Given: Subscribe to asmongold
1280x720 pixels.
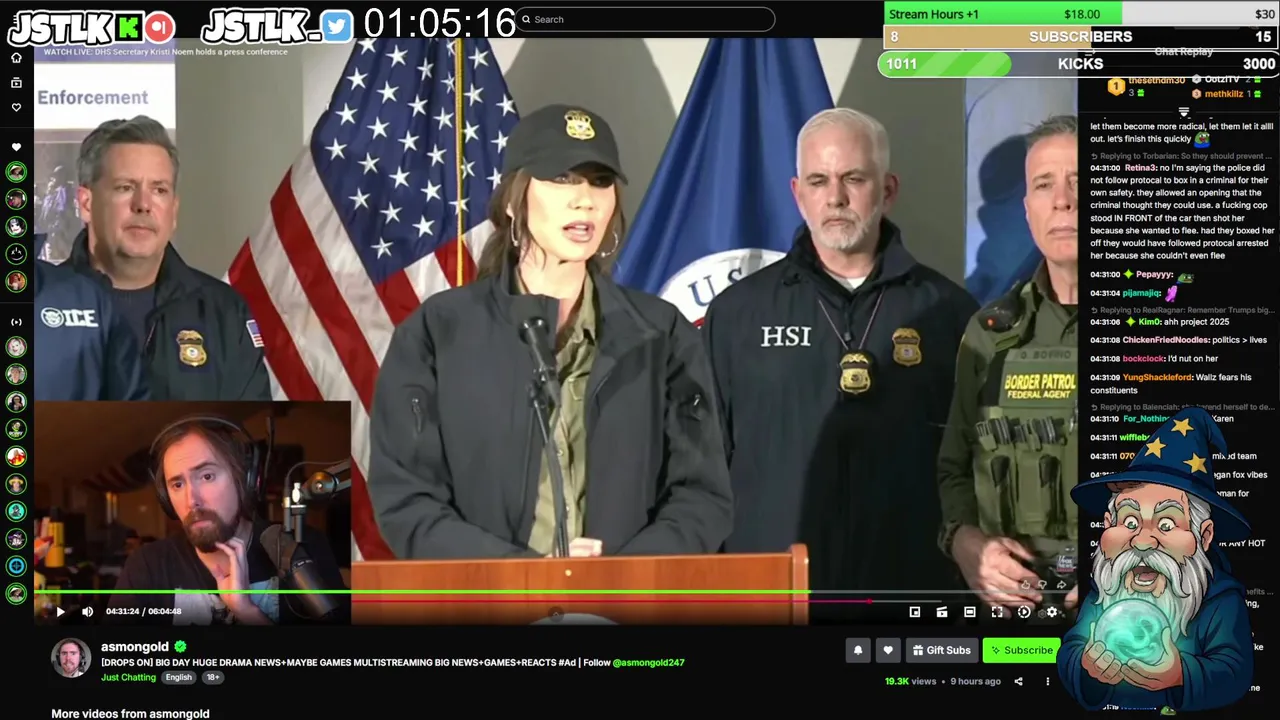Looking at the screenshot, I should click(1021, 650).
